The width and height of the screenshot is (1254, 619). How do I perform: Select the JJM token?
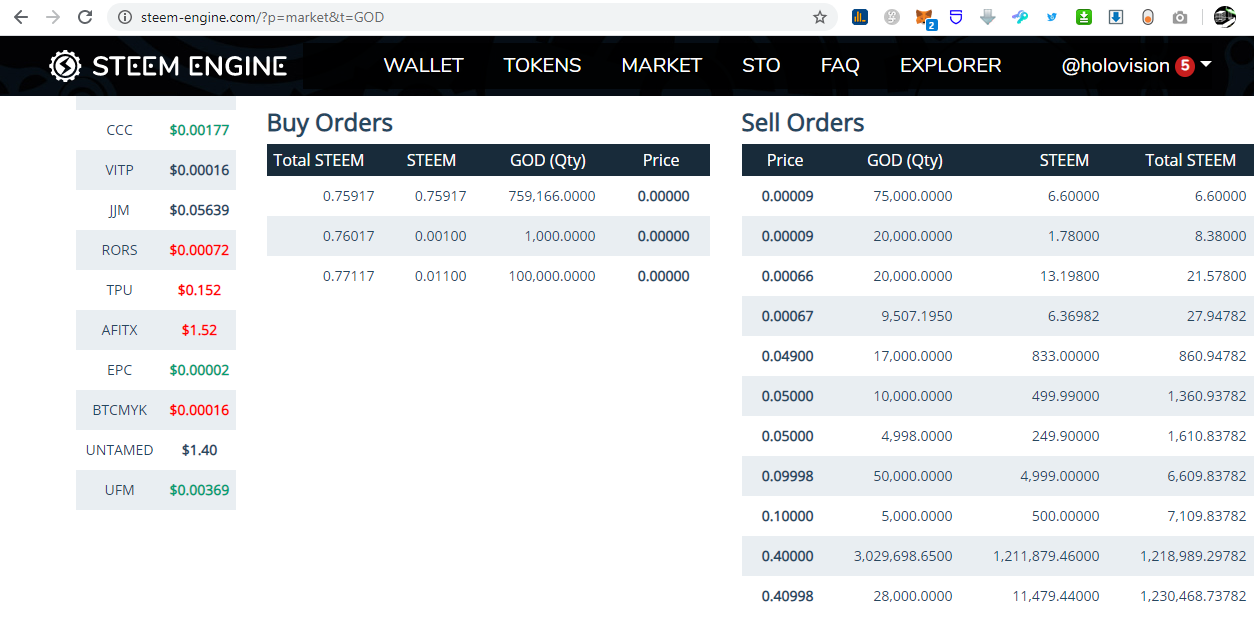click(x=156, y=210)
